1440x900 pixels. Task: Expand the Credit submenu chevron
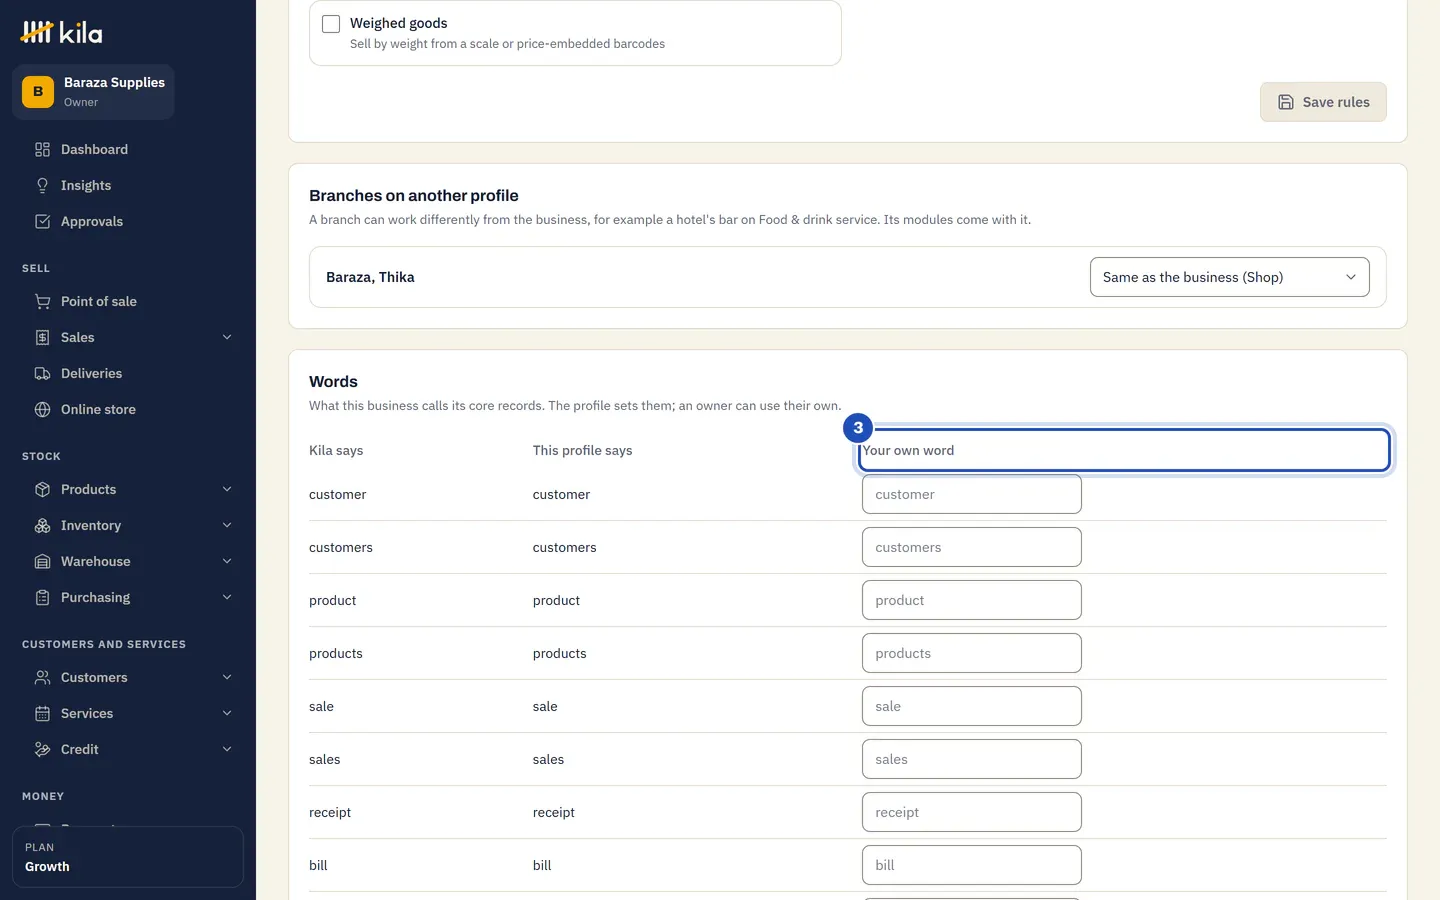tap(227, 749)
